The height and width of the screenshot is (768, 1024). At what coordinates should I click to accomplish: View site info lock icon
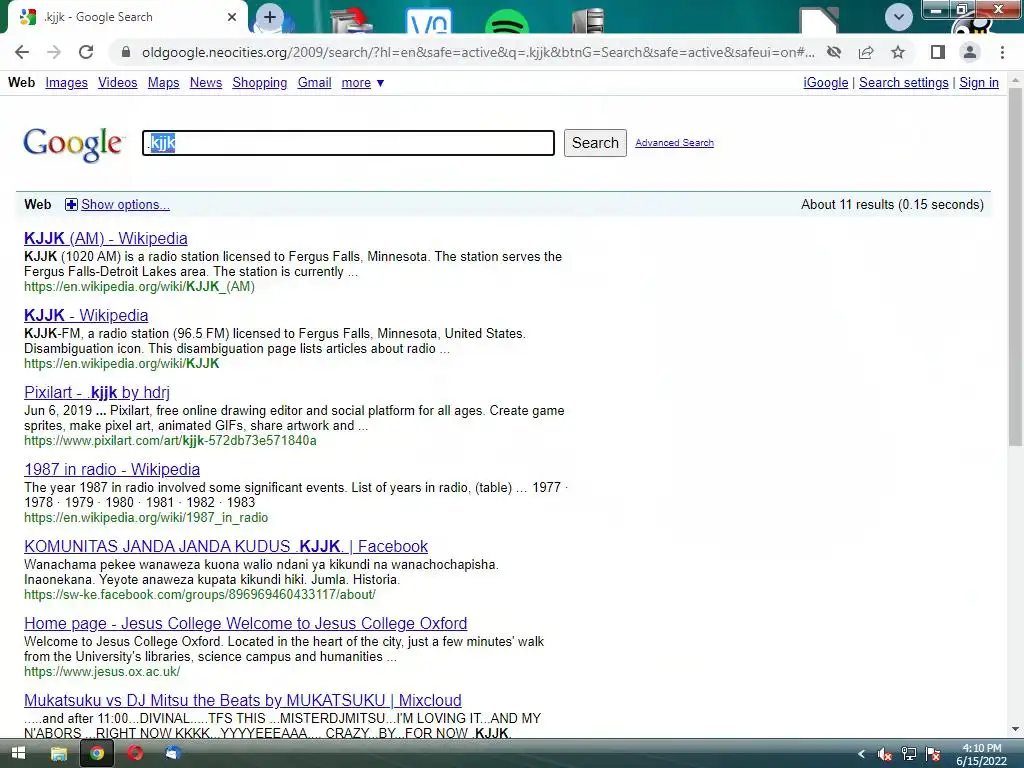click(126, 52)
